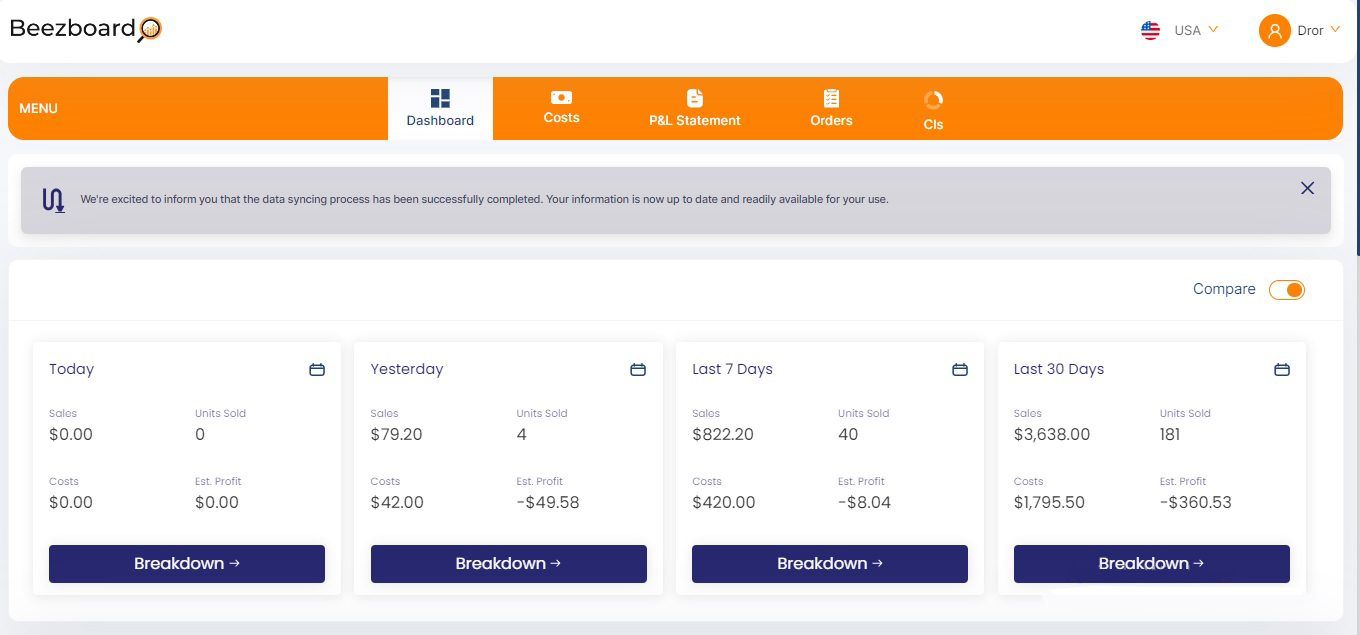Expand the USA country dropdown arrow

tap(1214, 30)
